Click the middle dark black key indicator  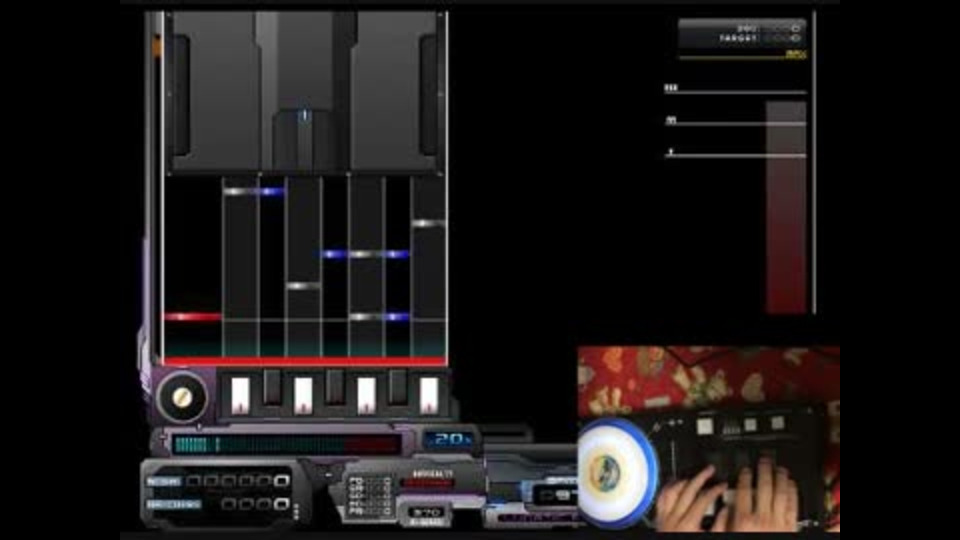click(x=335, y=387)
